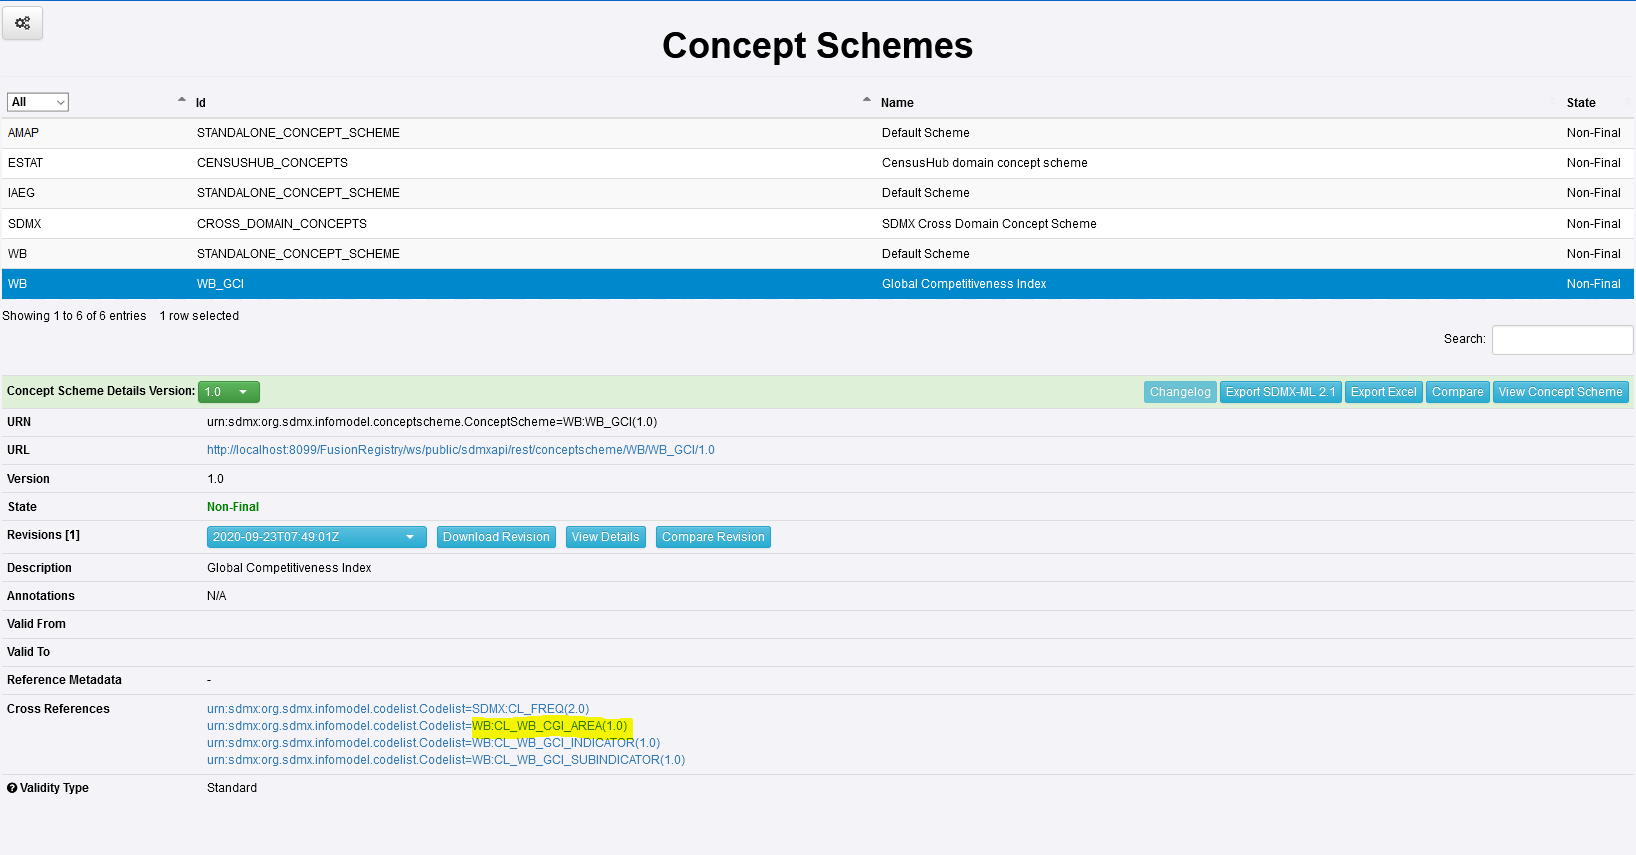Open the All agency filter dropdown
Screen dimensions: 1636x855
[38, 102]
